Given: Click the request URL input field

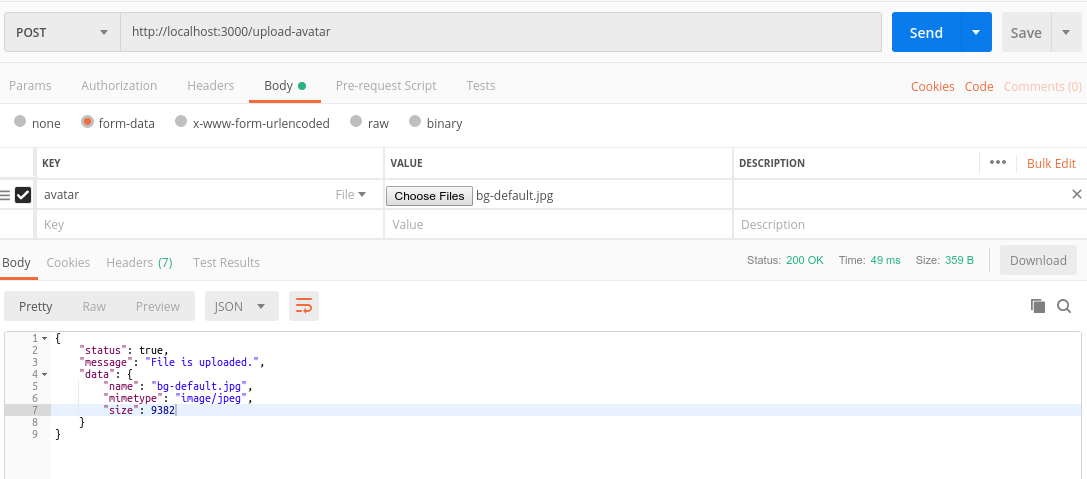Looking at the screenshot, I should pyautogui.click(x=500, y=32).
